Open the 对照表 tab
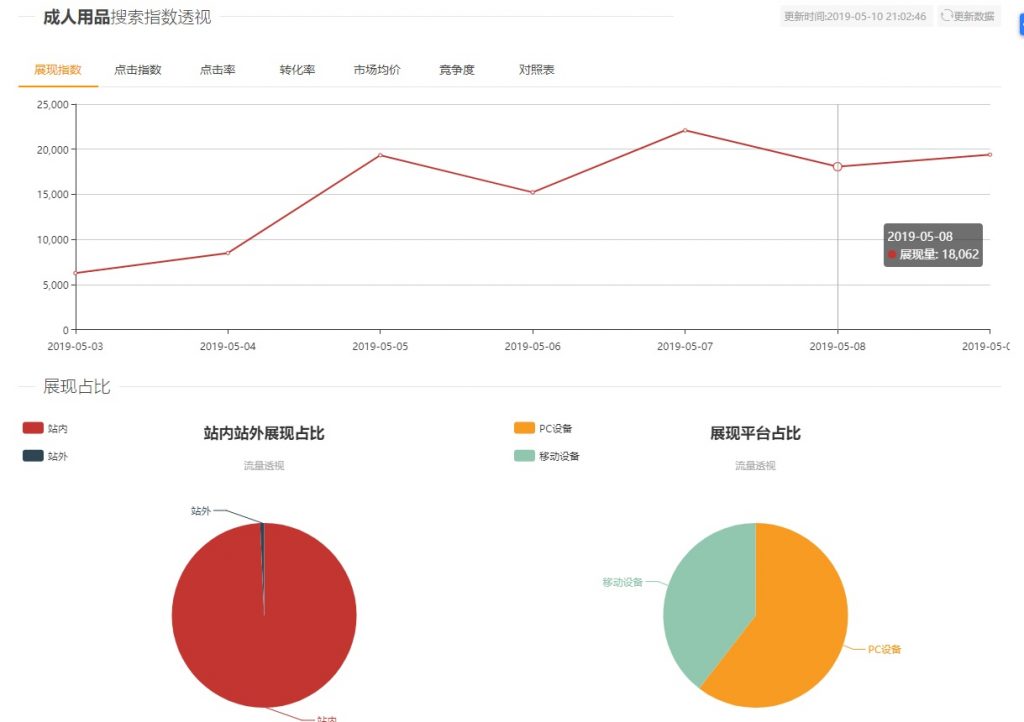This screenshot has width=1024, height=722. [536, 70]
